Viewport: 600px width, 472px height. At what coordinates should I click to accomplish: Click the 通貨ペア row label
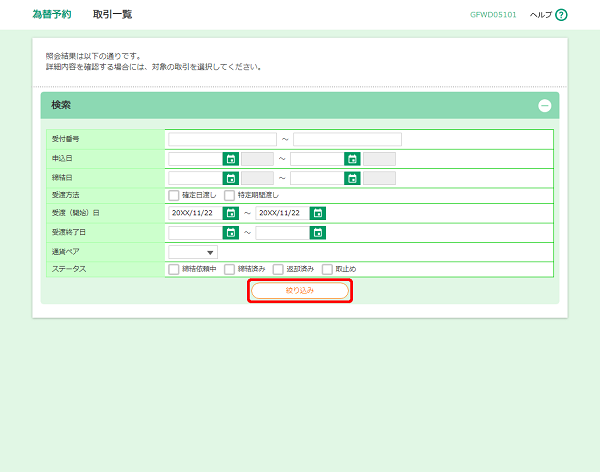[x=65, y=252]
